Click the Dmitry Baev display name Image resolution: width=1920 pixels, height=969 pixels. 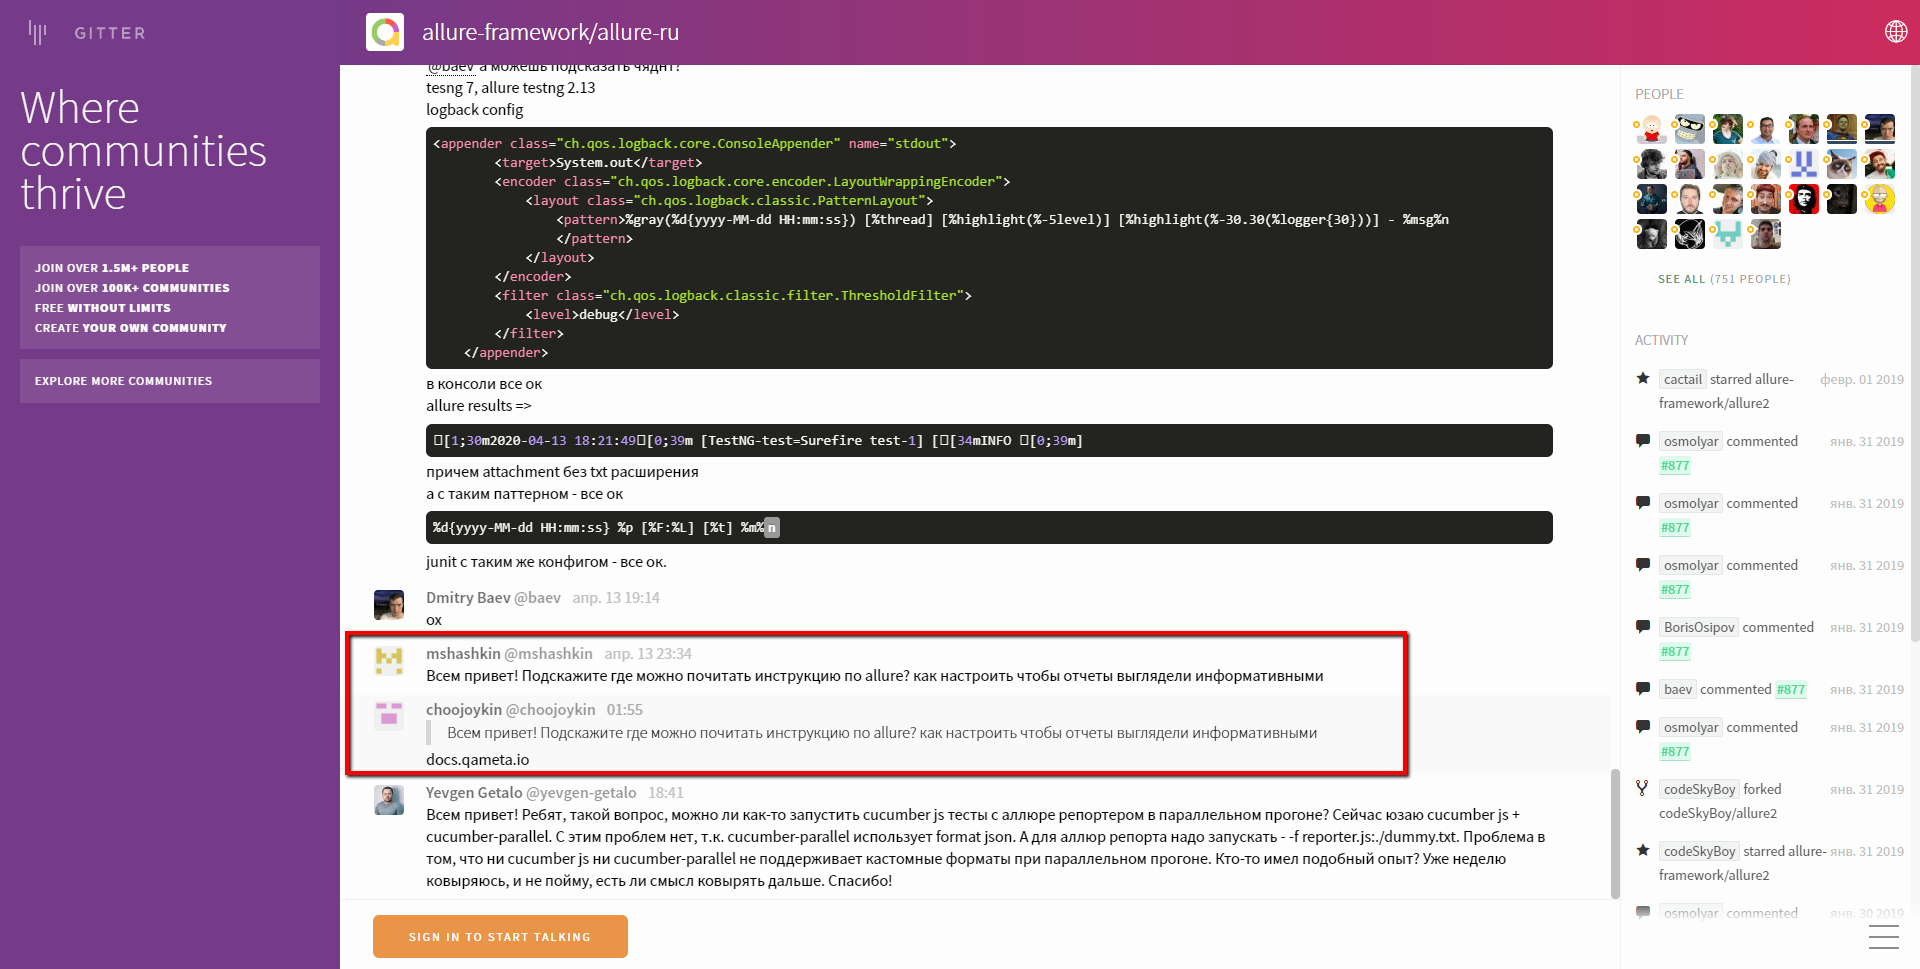point(468,598)
